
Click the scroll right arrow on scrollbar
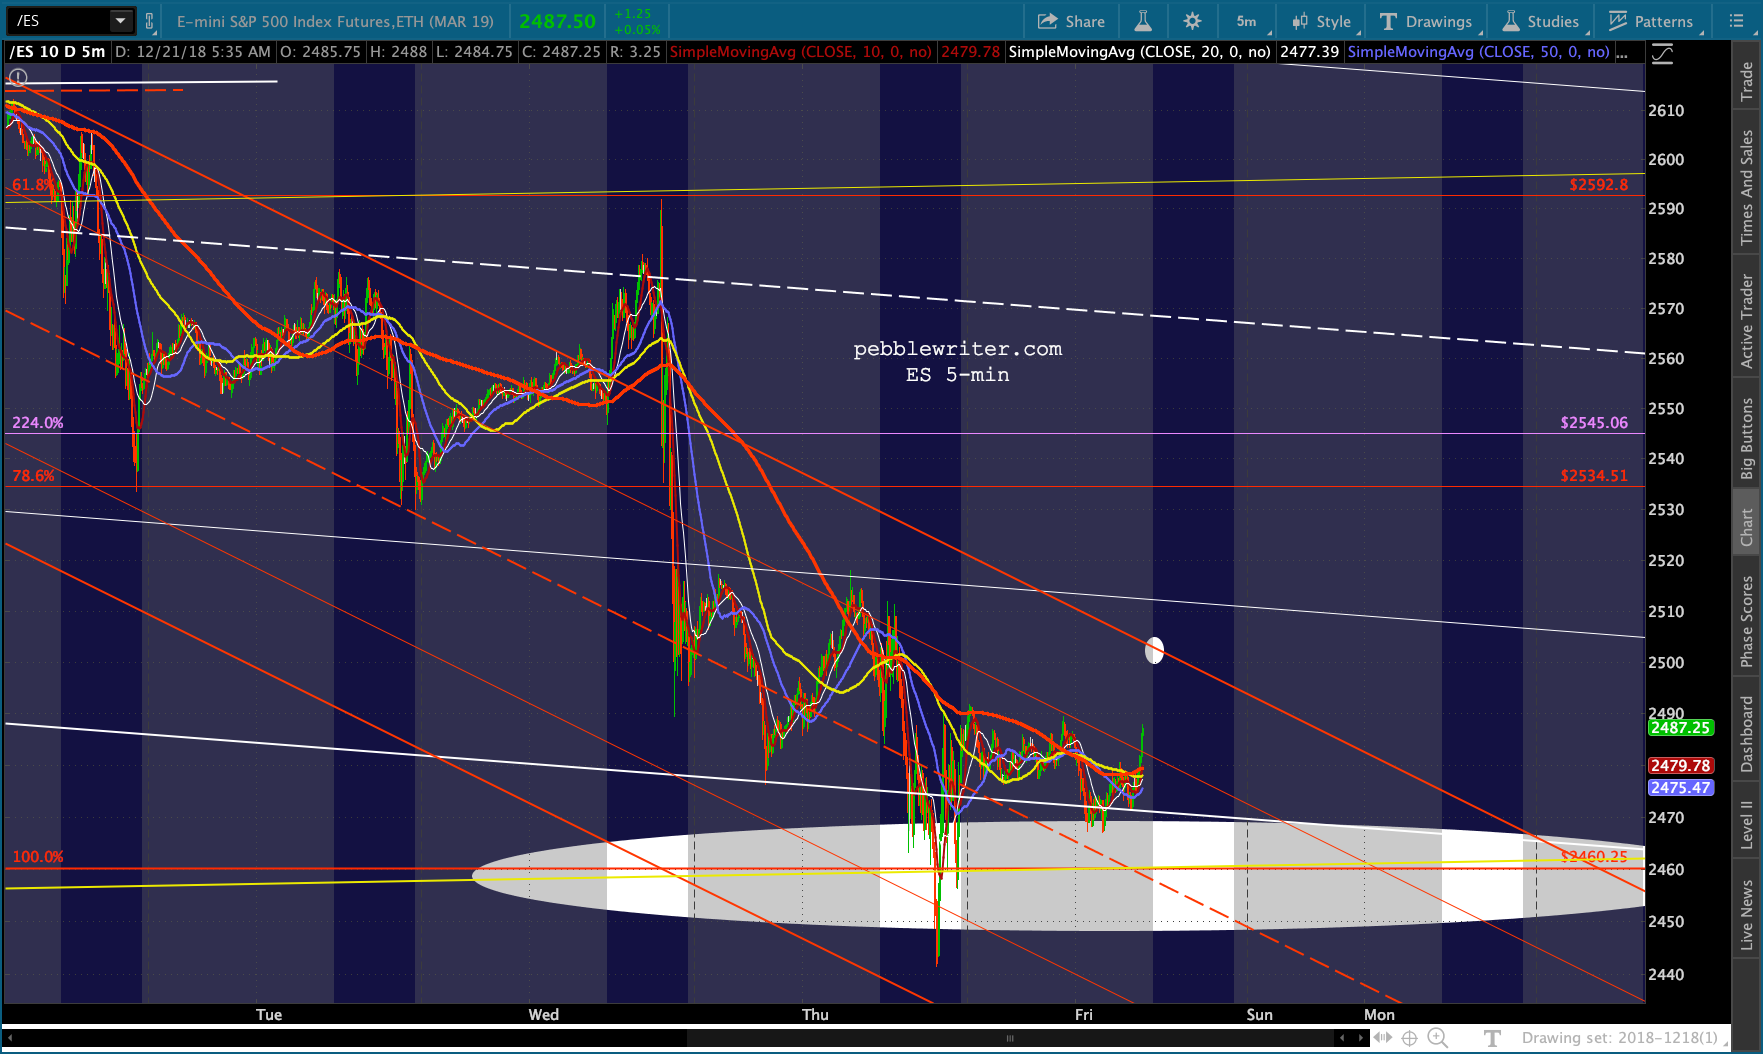click(x=1360, y=1038)
